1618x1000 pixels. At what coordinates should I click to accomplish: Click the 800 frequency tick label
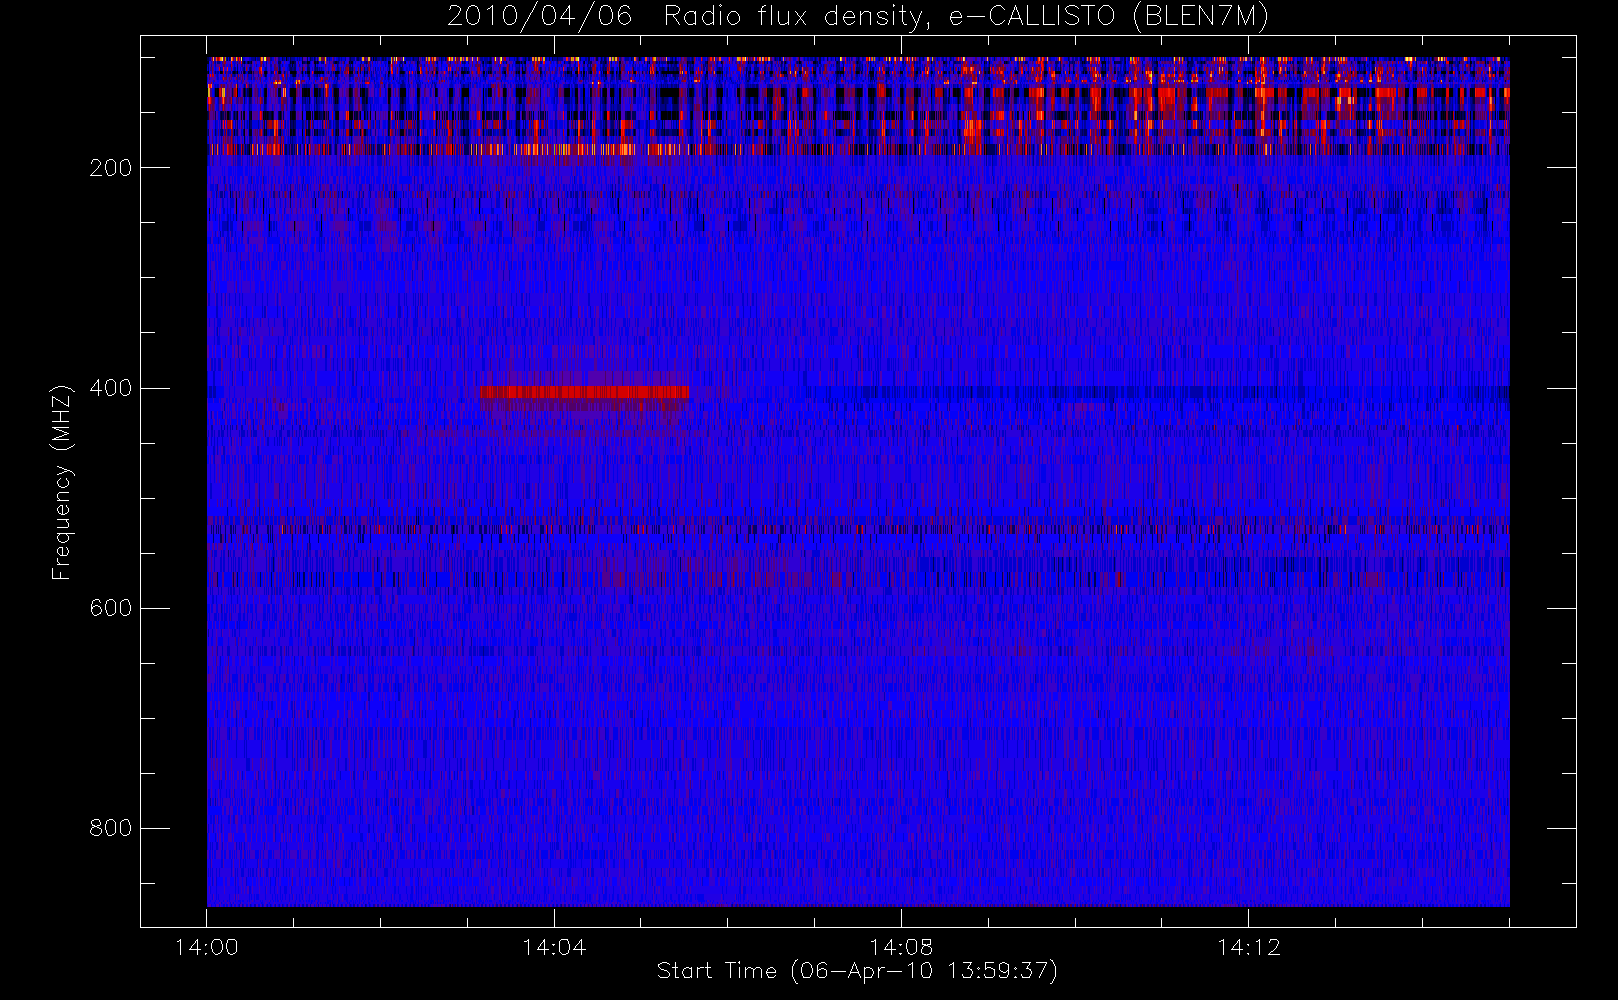110,828
